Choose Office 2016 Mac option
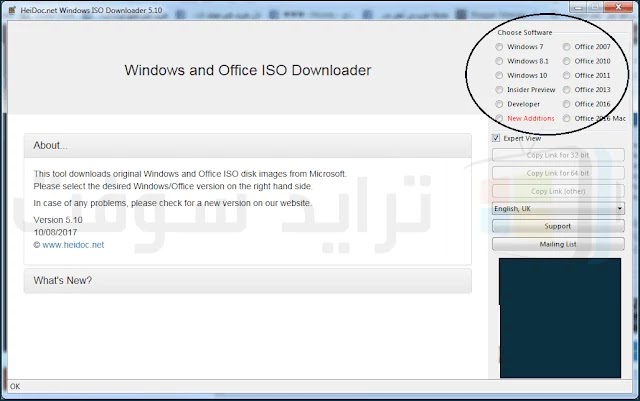 pos(567,118)
